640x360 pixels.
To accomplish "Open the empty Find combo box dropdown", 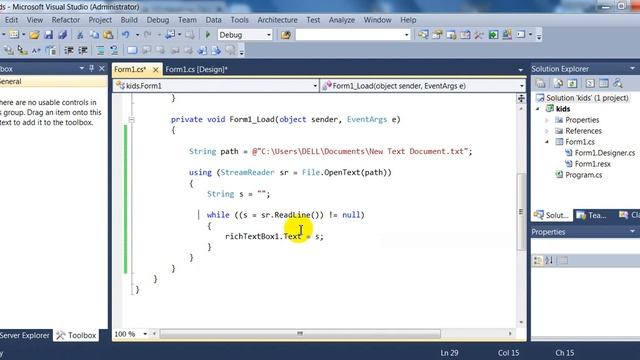I will (406, 35).
